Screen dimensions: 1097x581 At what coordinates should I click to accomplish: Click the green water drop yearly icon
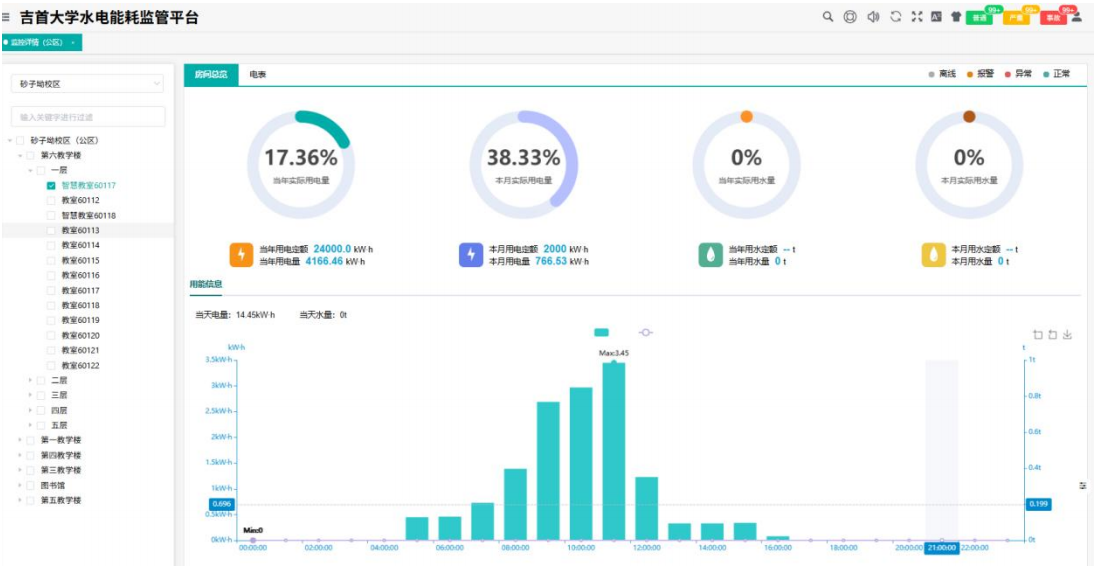click(x=711, y=255)
